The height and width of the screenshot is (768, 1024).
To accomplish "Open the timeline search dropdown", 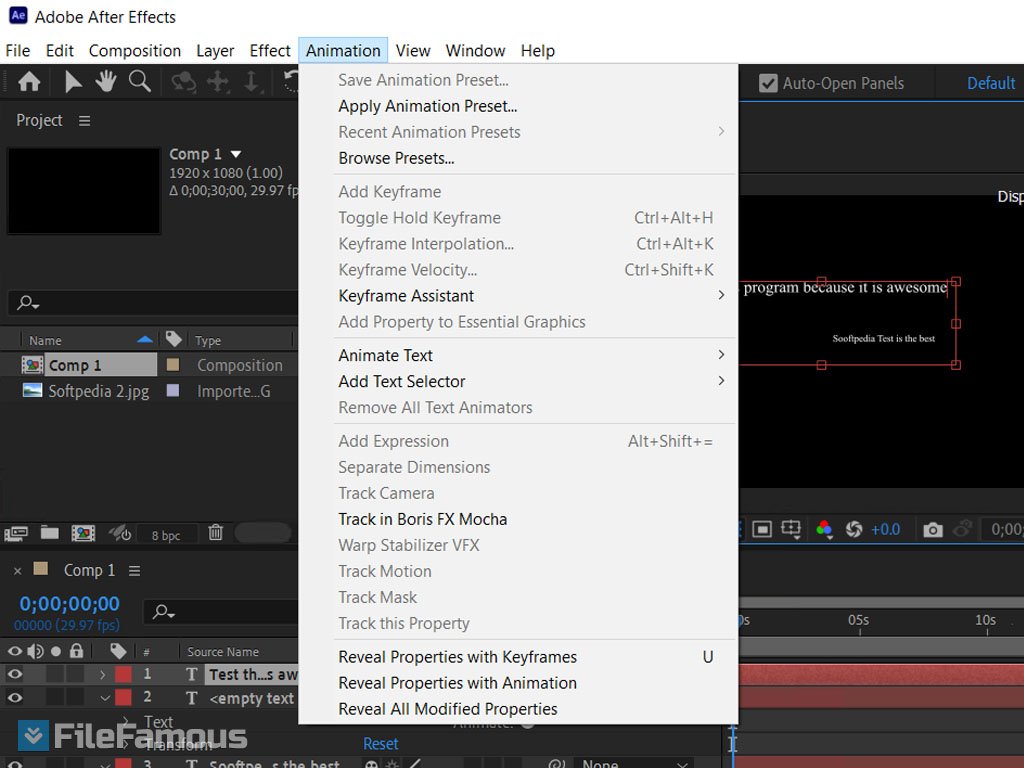I will point(163,612).
